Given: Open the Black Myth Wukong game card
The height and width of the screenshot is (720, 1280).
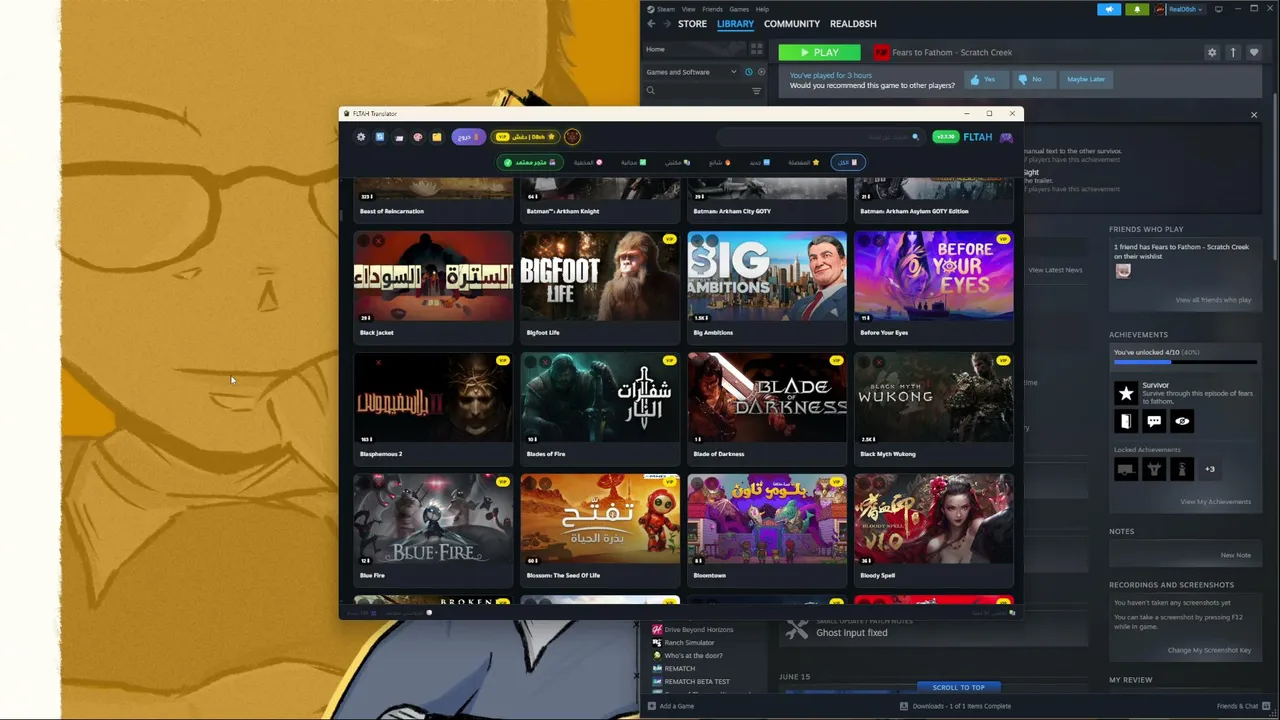Looking at the screenshot, I should pyautogui.click(x=934, y=408).
